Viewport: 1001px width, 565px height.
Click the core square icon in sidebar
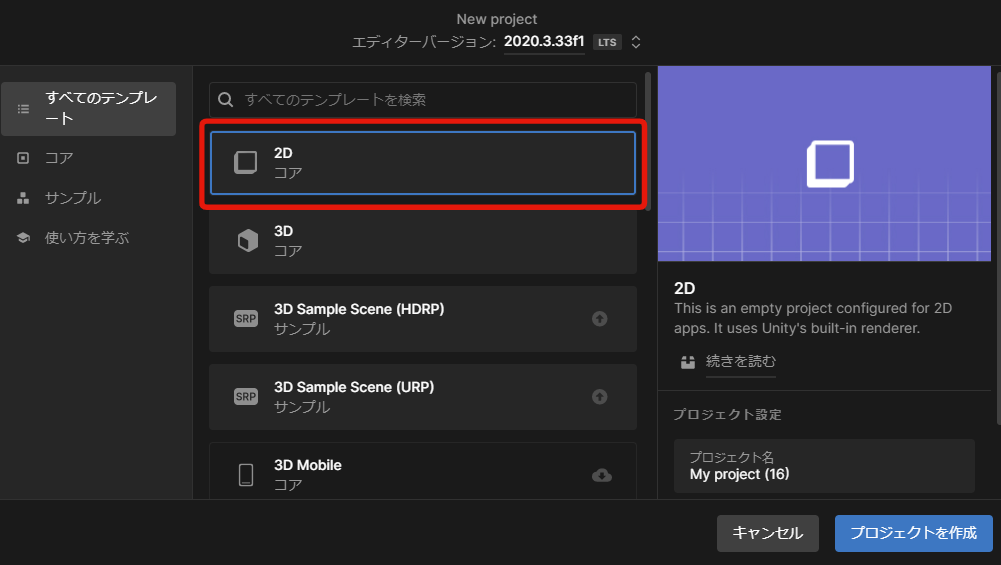(x=23, y=158)
